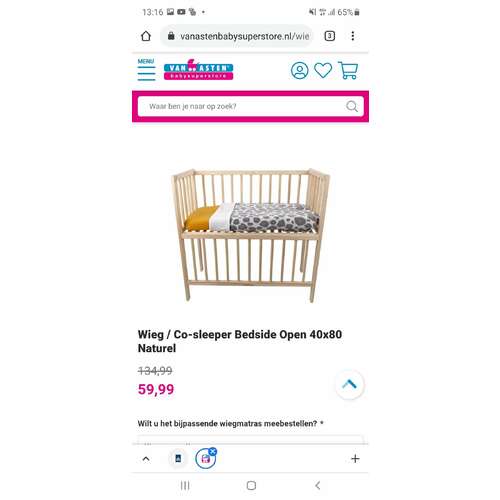Open the hamburger MENU
Viewport: 500px width, 500px height.
pyautogui.click(x=146, y=70)
